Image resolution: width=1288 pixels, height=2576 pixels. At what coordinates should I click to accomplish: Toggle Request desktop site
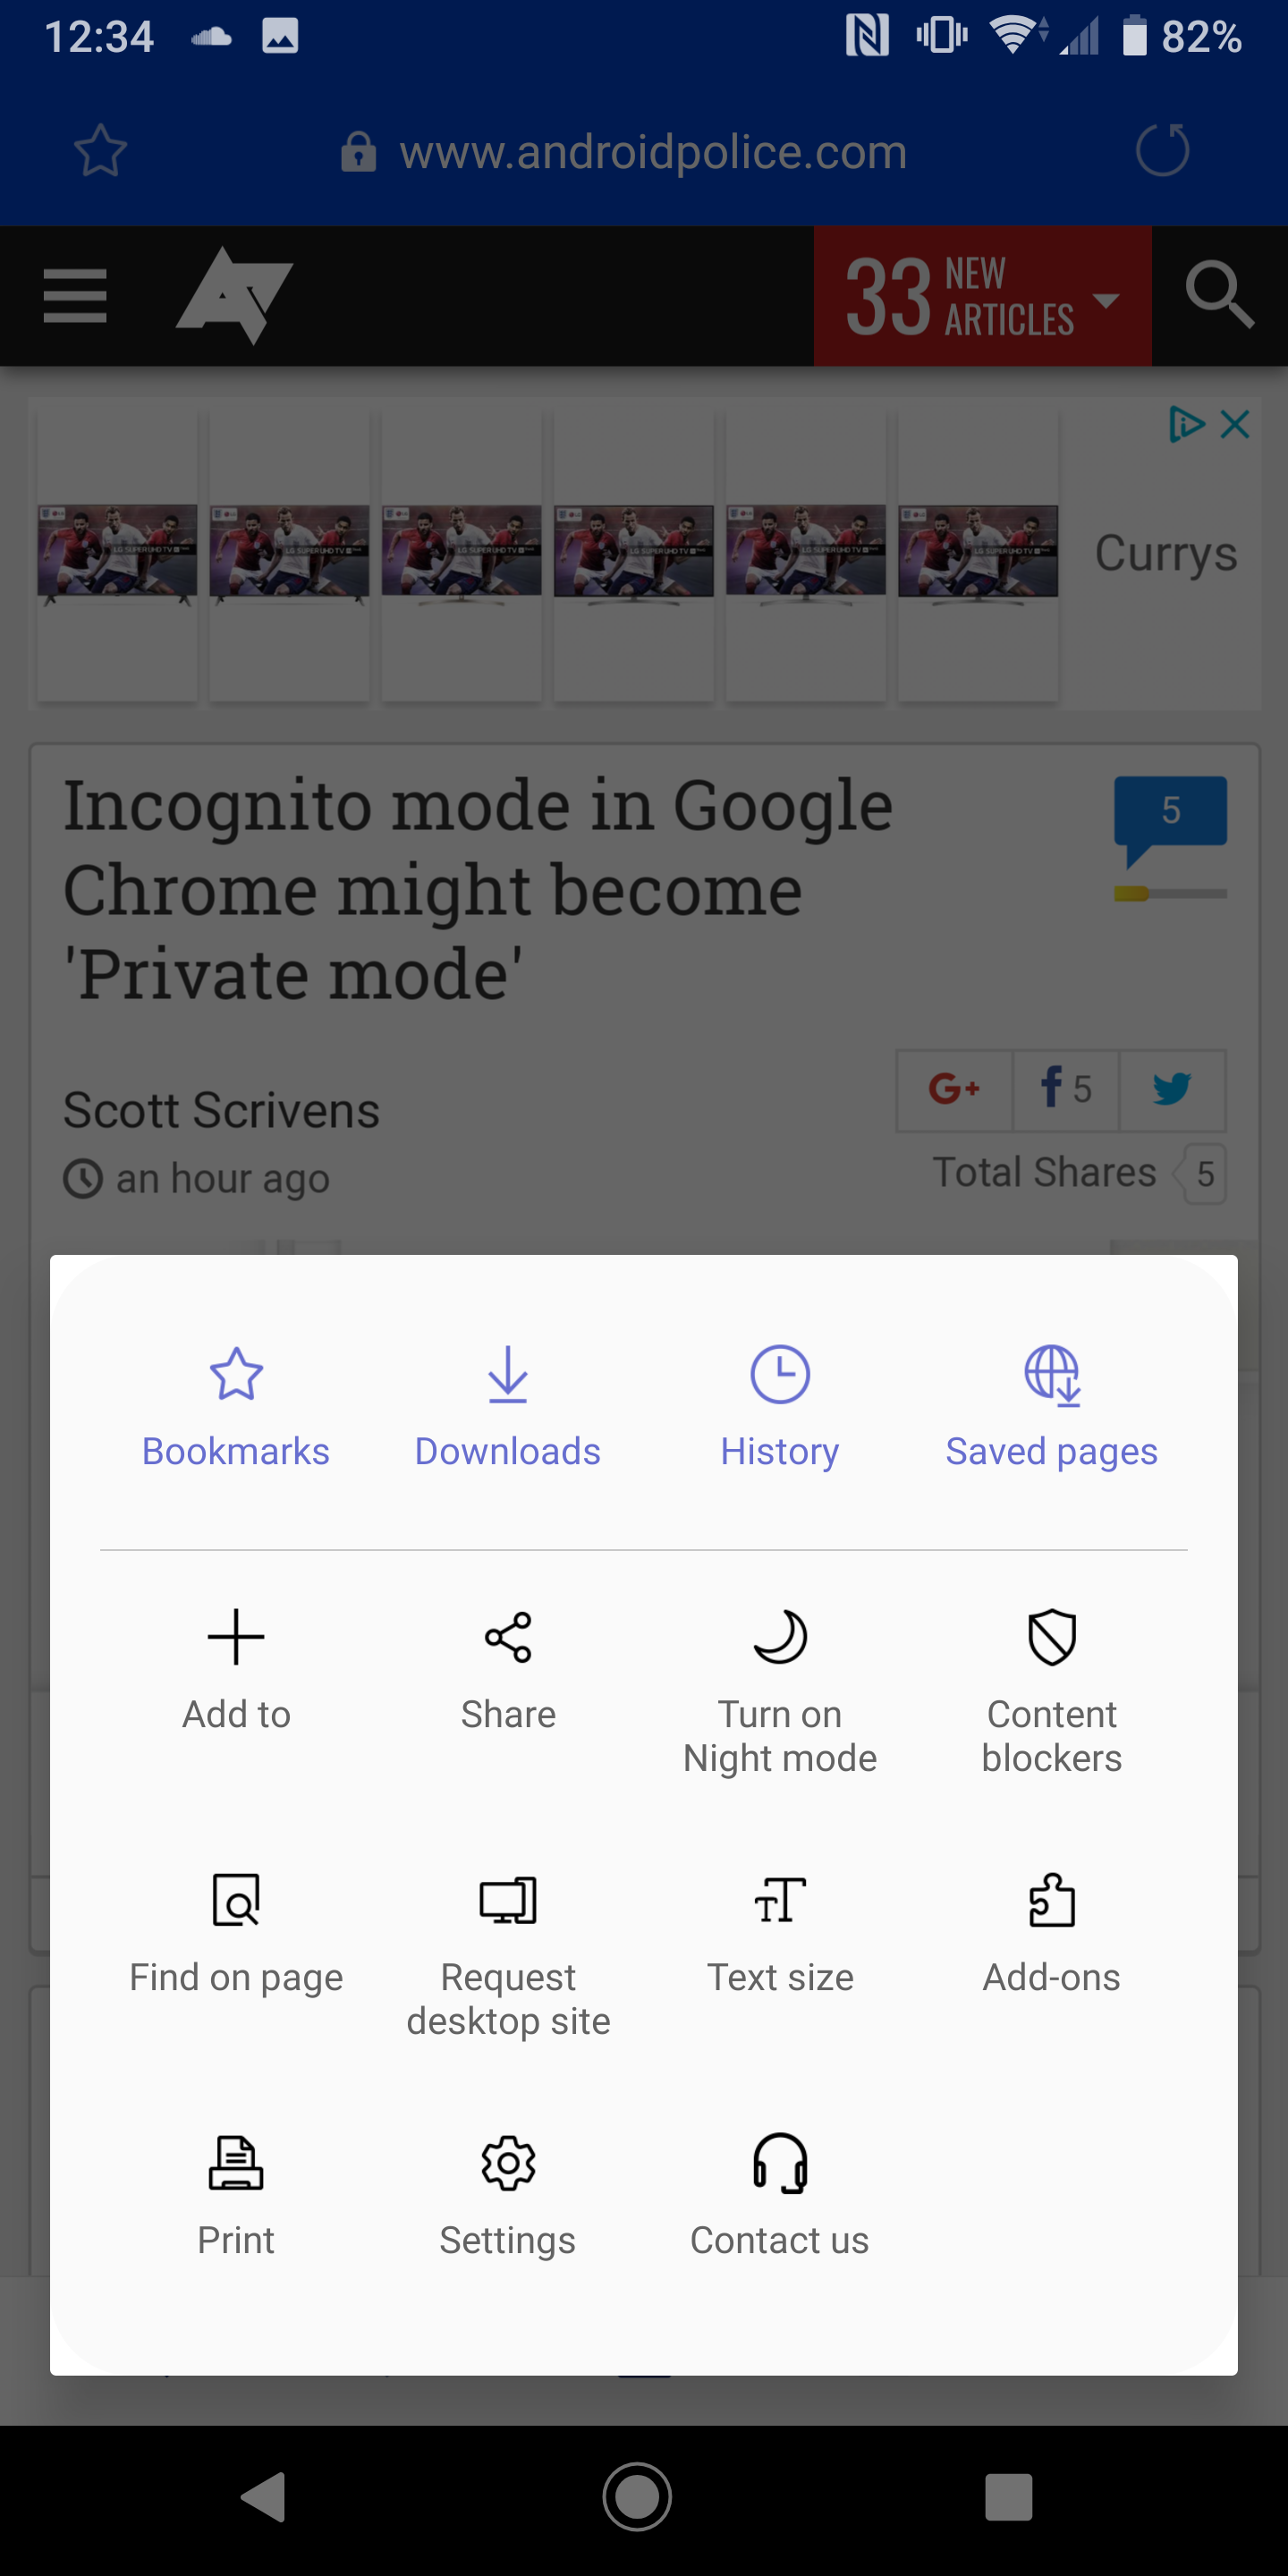click(x=508, y=1902)
